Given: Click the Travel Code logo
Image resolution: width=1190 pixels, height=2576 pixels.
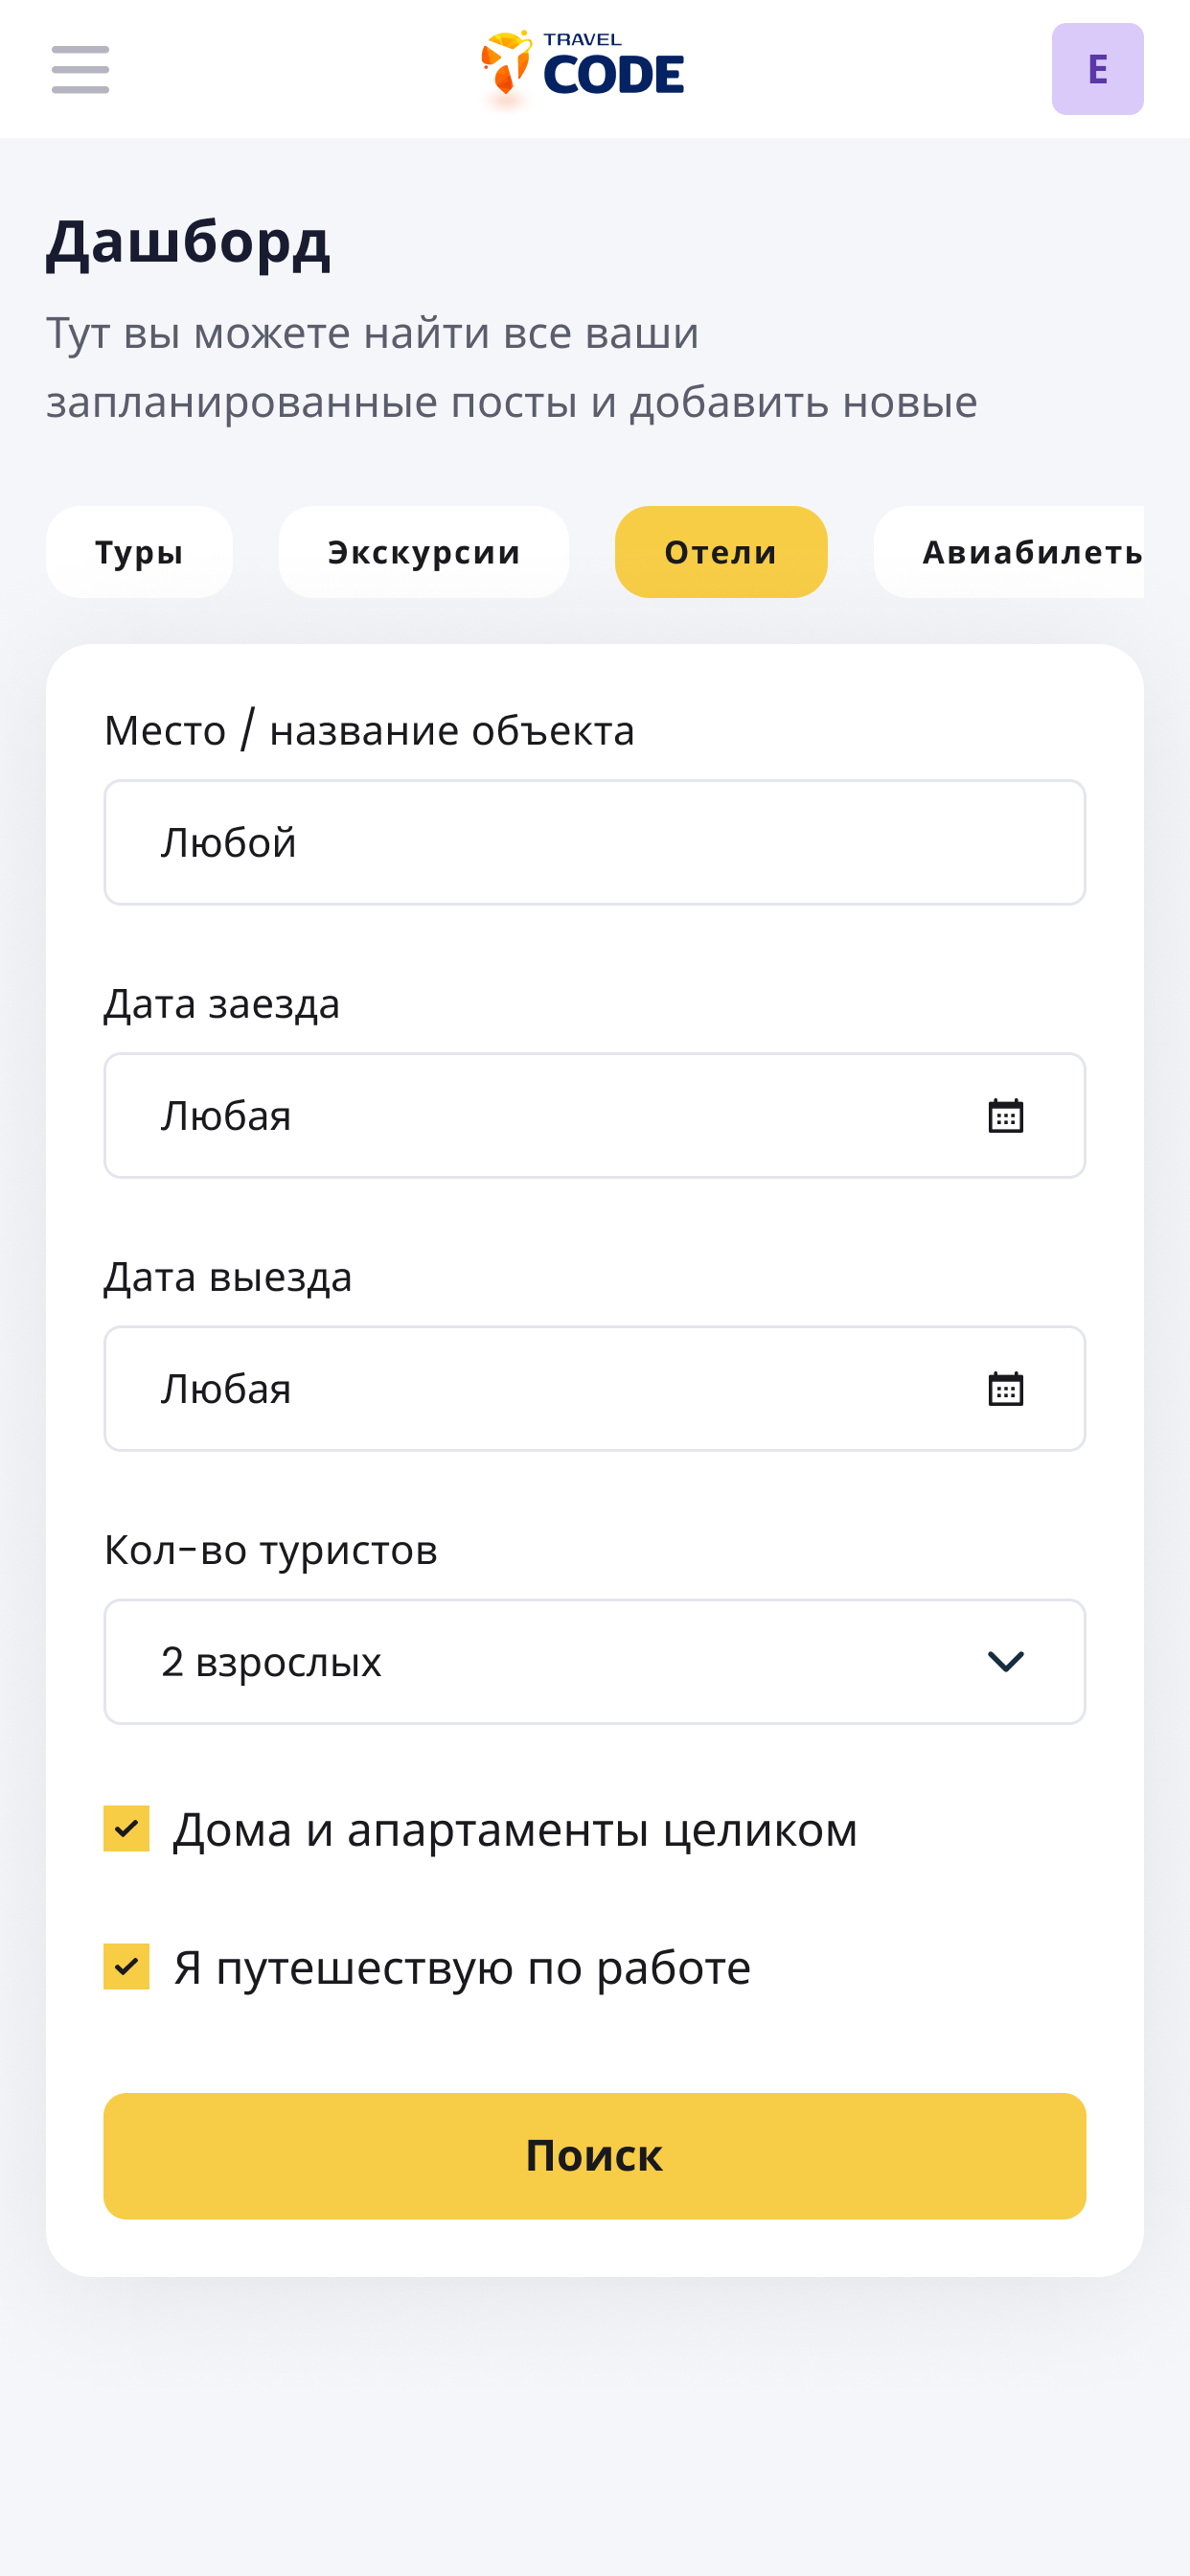Looking at the screenshot, I should [x=583, y=68].
